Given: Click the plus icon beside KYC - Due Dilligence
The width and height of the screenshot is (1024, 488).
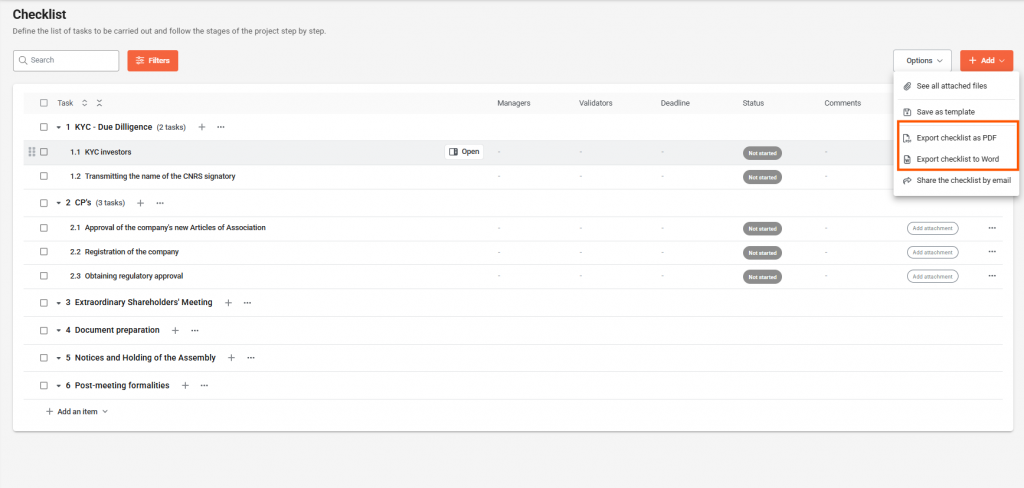Looking at the screenshot, I should click(x=202, y=127).
